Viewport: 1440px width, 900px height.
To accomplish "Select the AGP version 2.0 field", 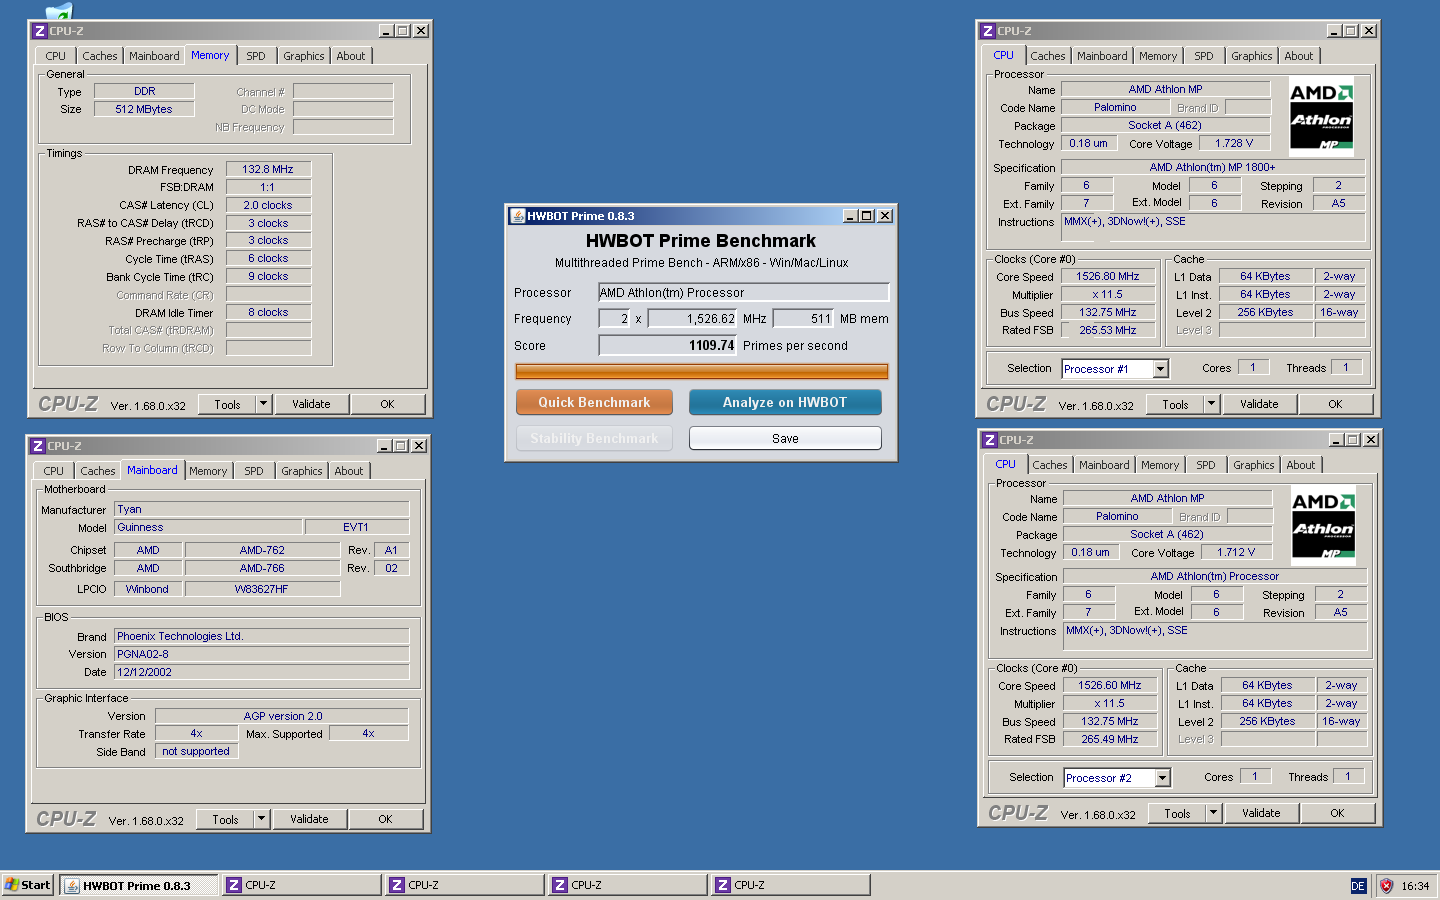I will coord(282,716).
